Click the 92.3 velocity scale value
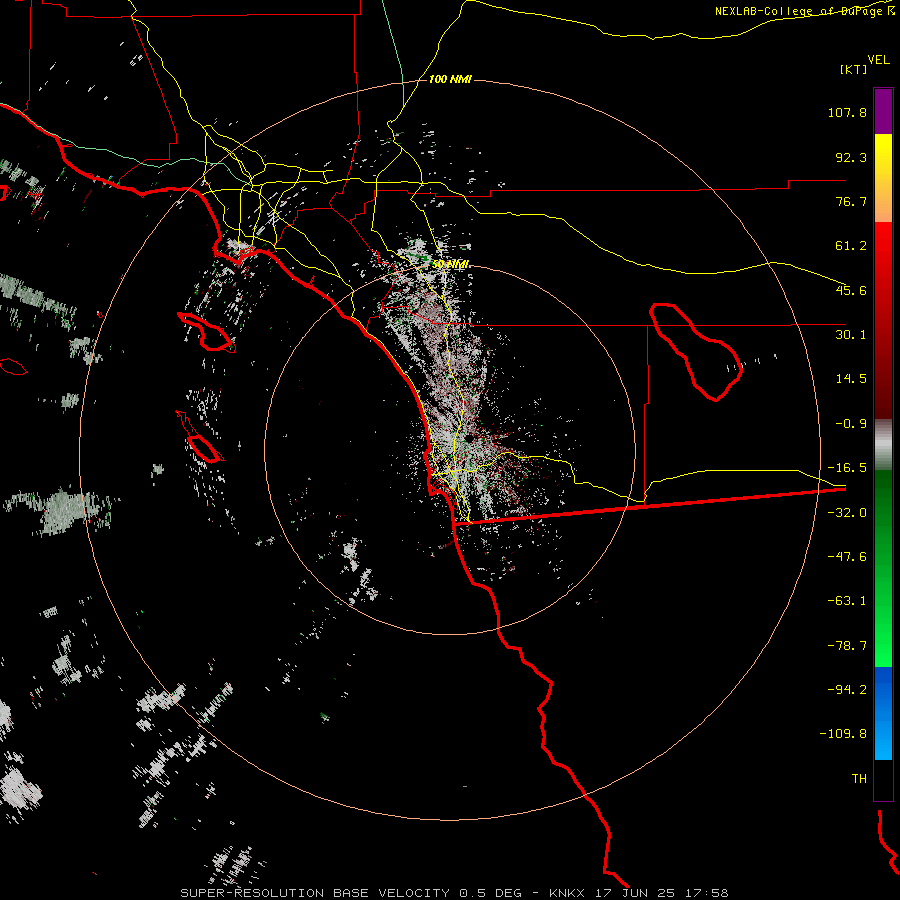The image size is (900, 900). click(x=851, y=157)
